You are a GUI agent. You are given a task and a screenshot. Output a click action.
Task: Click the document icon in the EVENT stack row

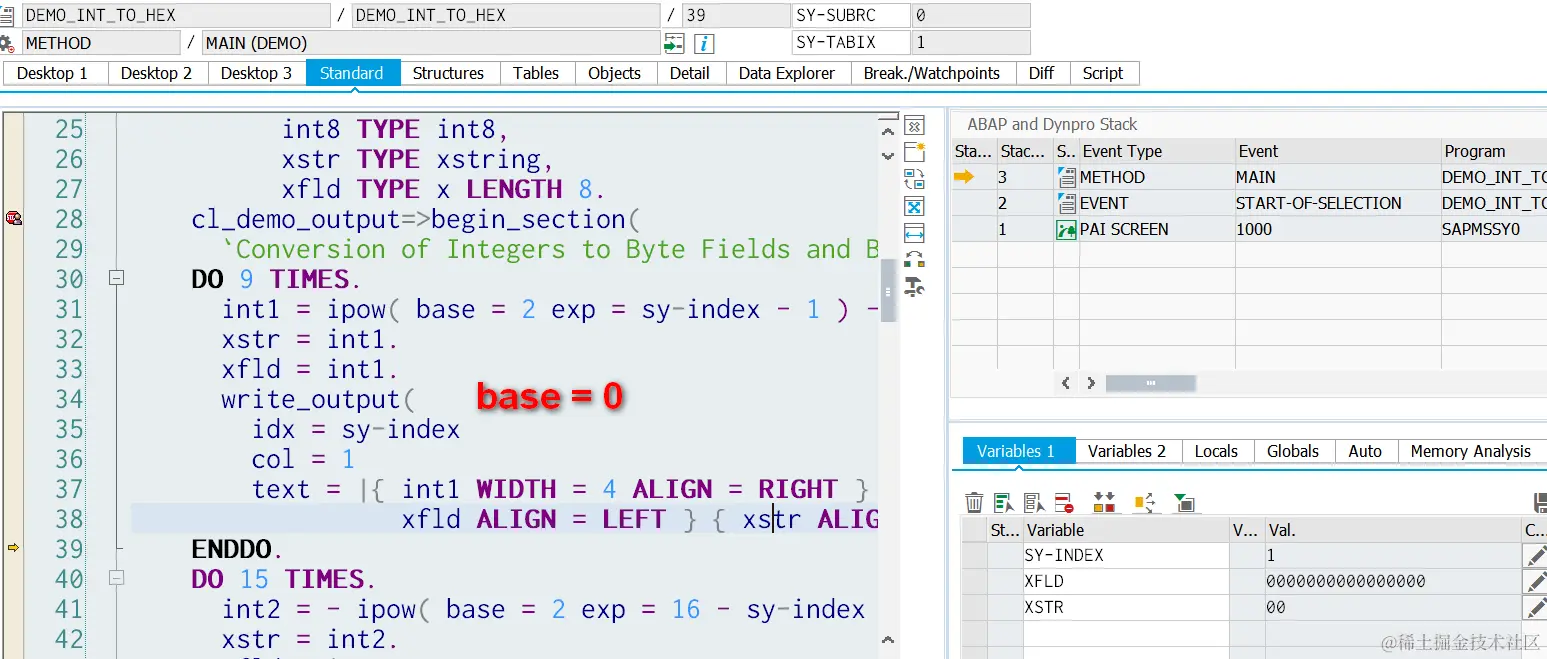pyautogui.click(x=1066, y=203)
